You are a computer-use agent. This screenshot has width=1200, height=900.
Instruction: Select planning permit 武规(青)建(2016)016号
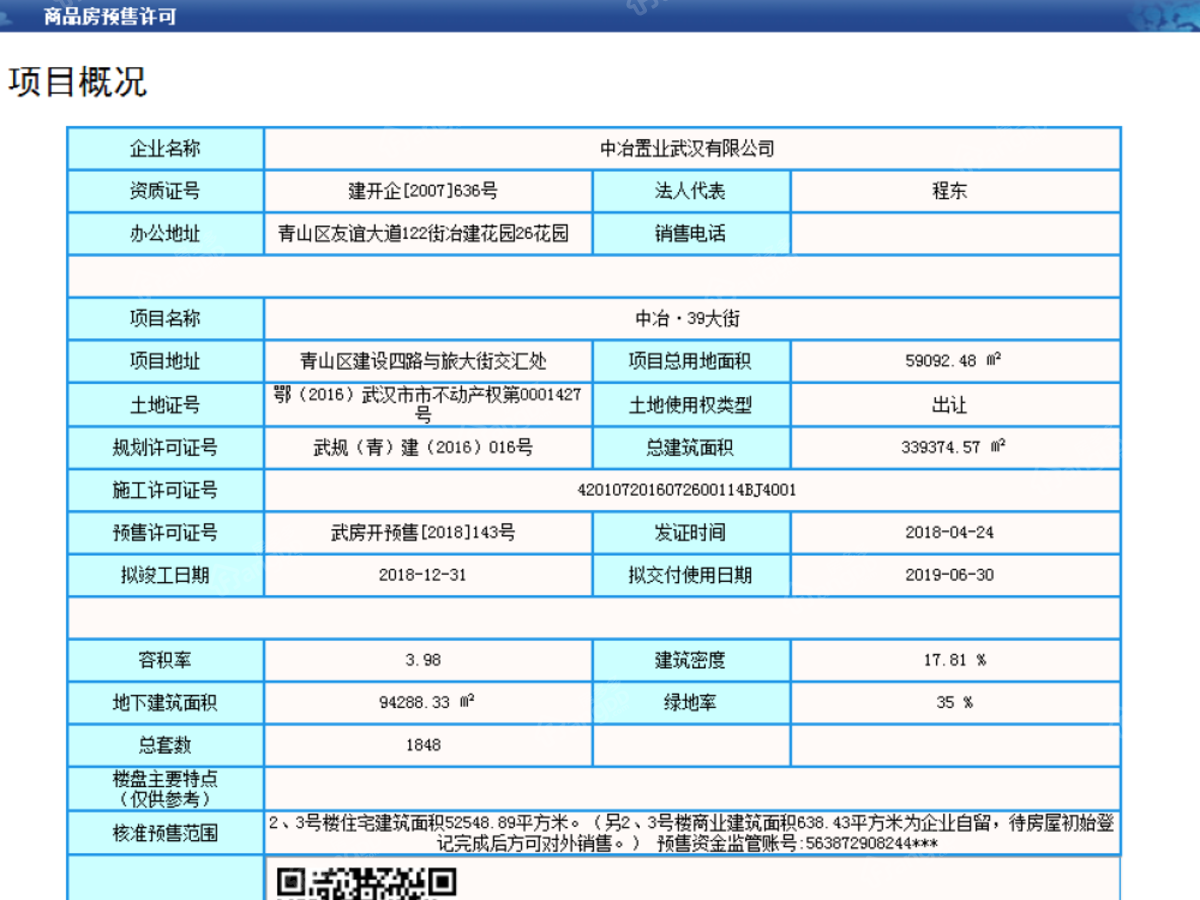click(423, 447)
